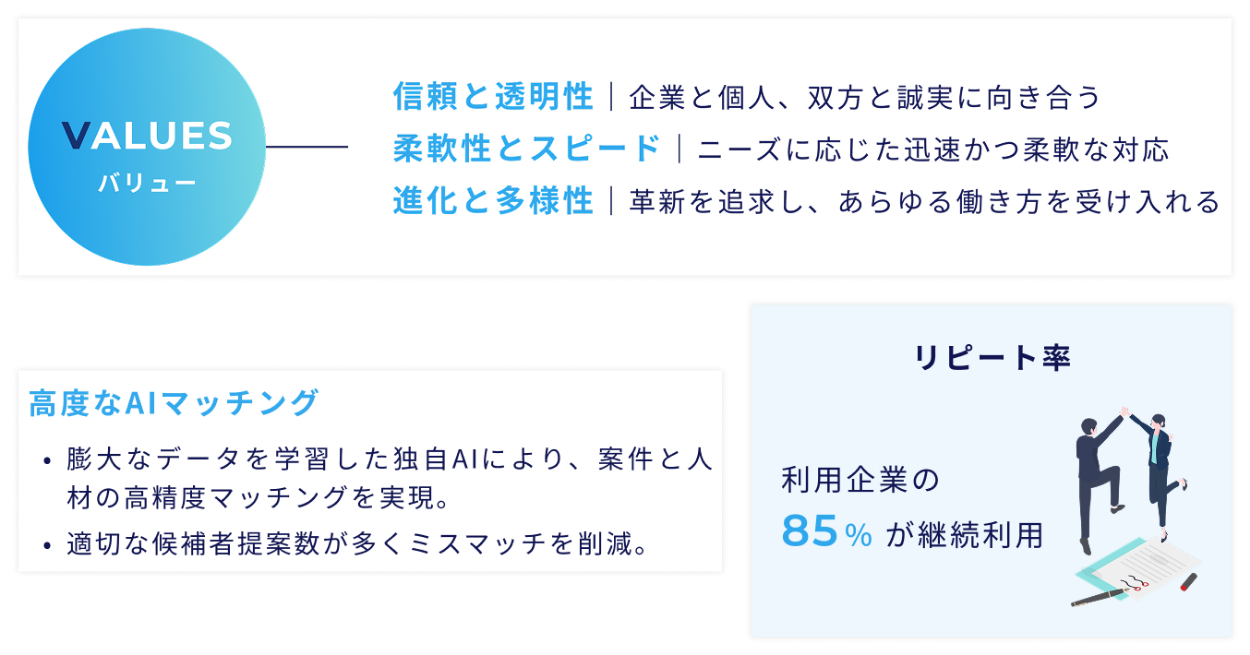This screenshot has width=1250, height=655.
Task: Click the text 企業と個人、双方と誠実に向き合う
Action: point(865,97)
